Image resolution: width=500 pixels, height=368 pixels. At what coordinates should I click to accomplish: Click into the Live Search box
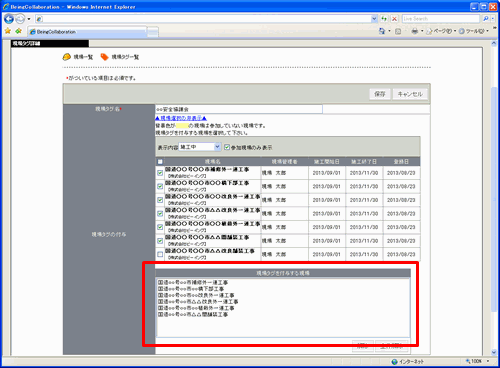pos(441,19)
